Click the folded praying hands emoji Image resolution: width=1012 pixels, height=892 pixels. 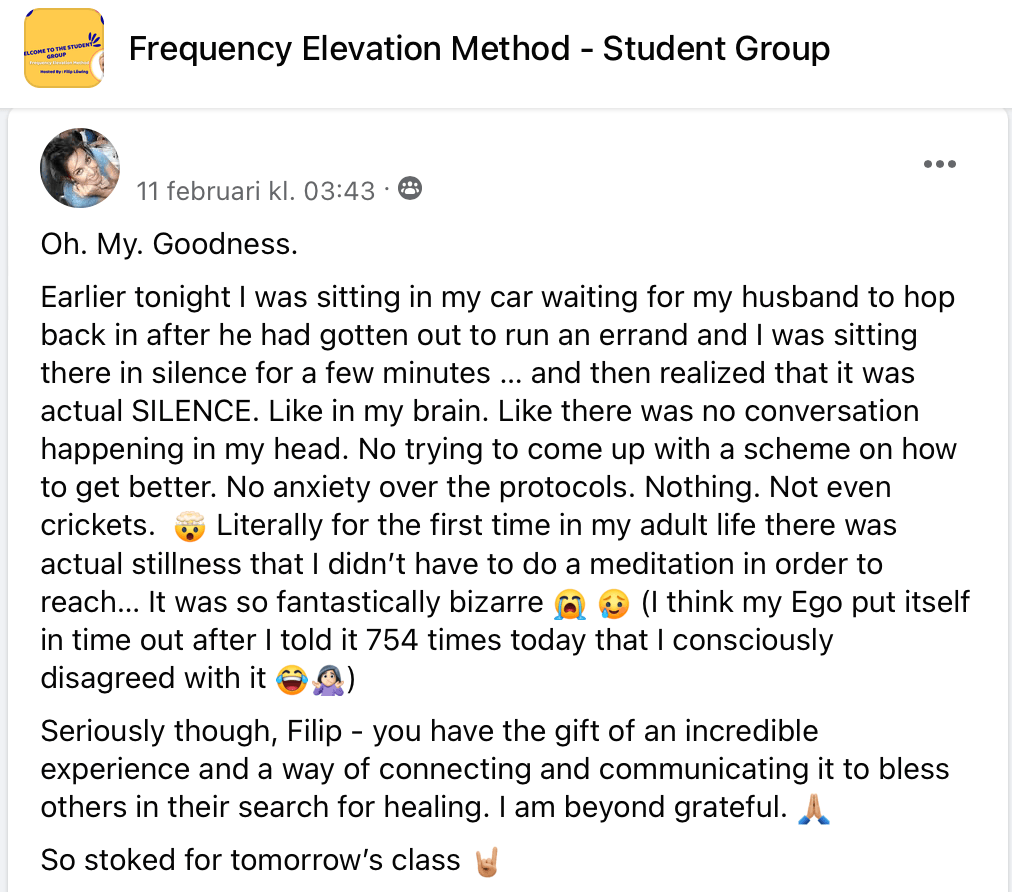pos(814,809)
